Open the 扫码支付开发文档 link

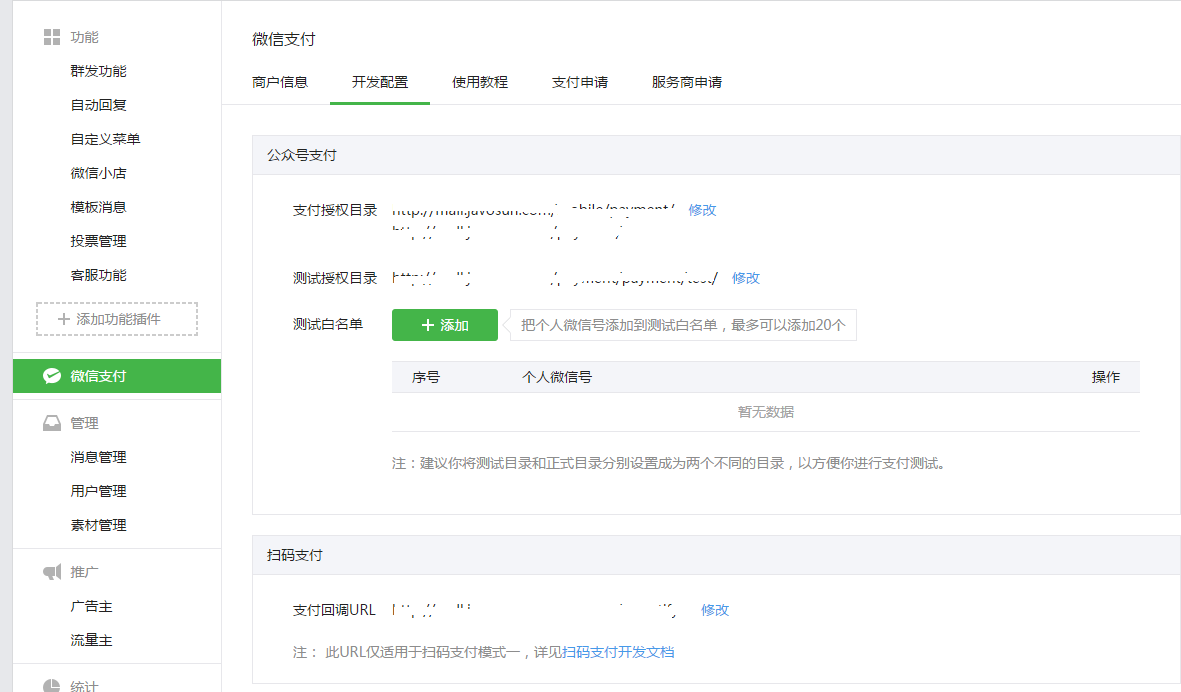coord(618,652)
